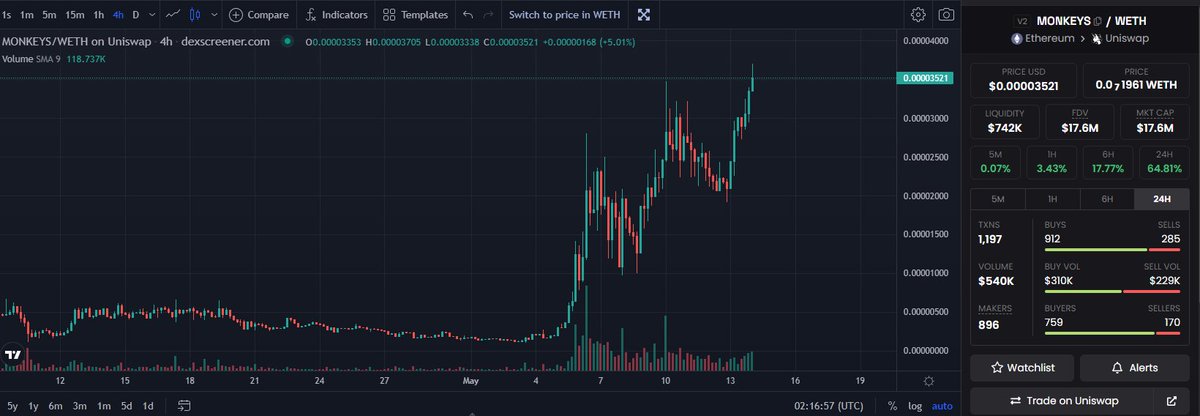Select the 6H 17.77% change card
The height and width of the screenshot is (416, 1200).
point(1108,162)
